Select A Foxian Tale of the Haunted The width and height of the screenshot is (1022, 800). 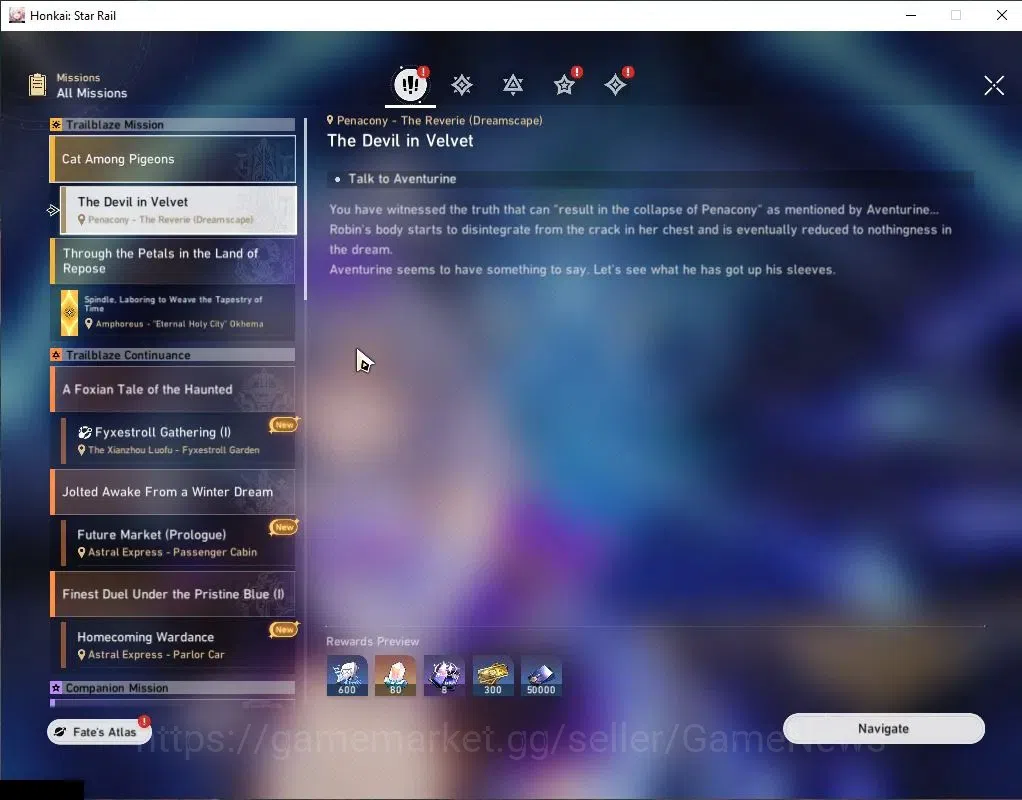173,389
